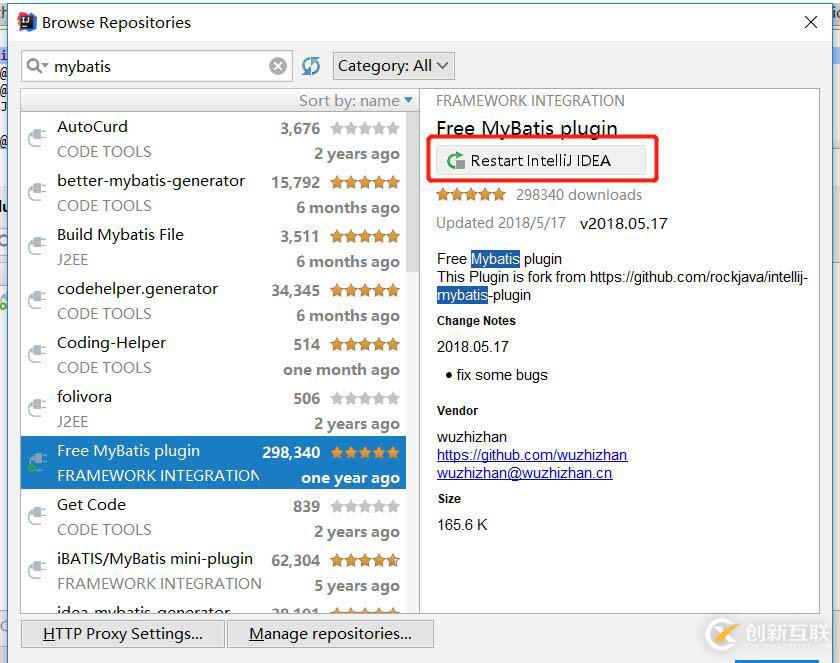840x663 pixels.
Task: Click the Get Code plugin icon
Action: click(37, 517)
